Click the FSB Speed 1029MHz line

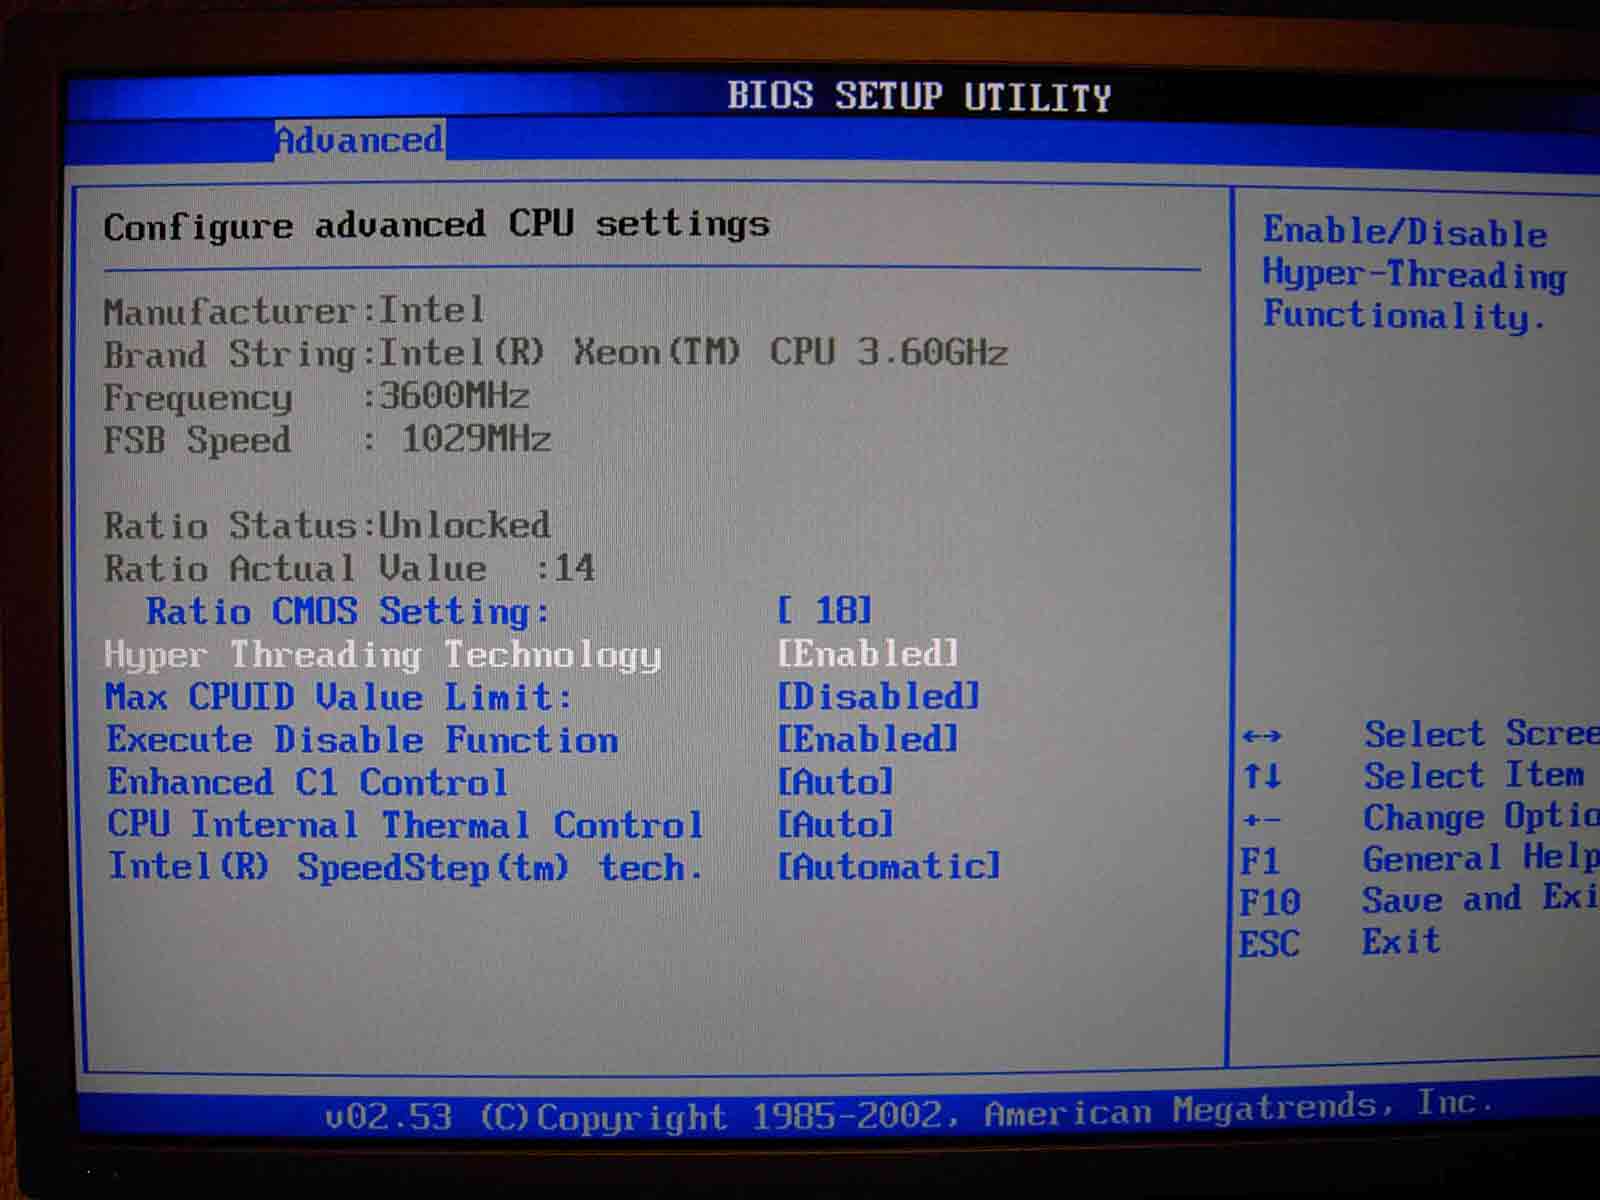coord(327,440)
